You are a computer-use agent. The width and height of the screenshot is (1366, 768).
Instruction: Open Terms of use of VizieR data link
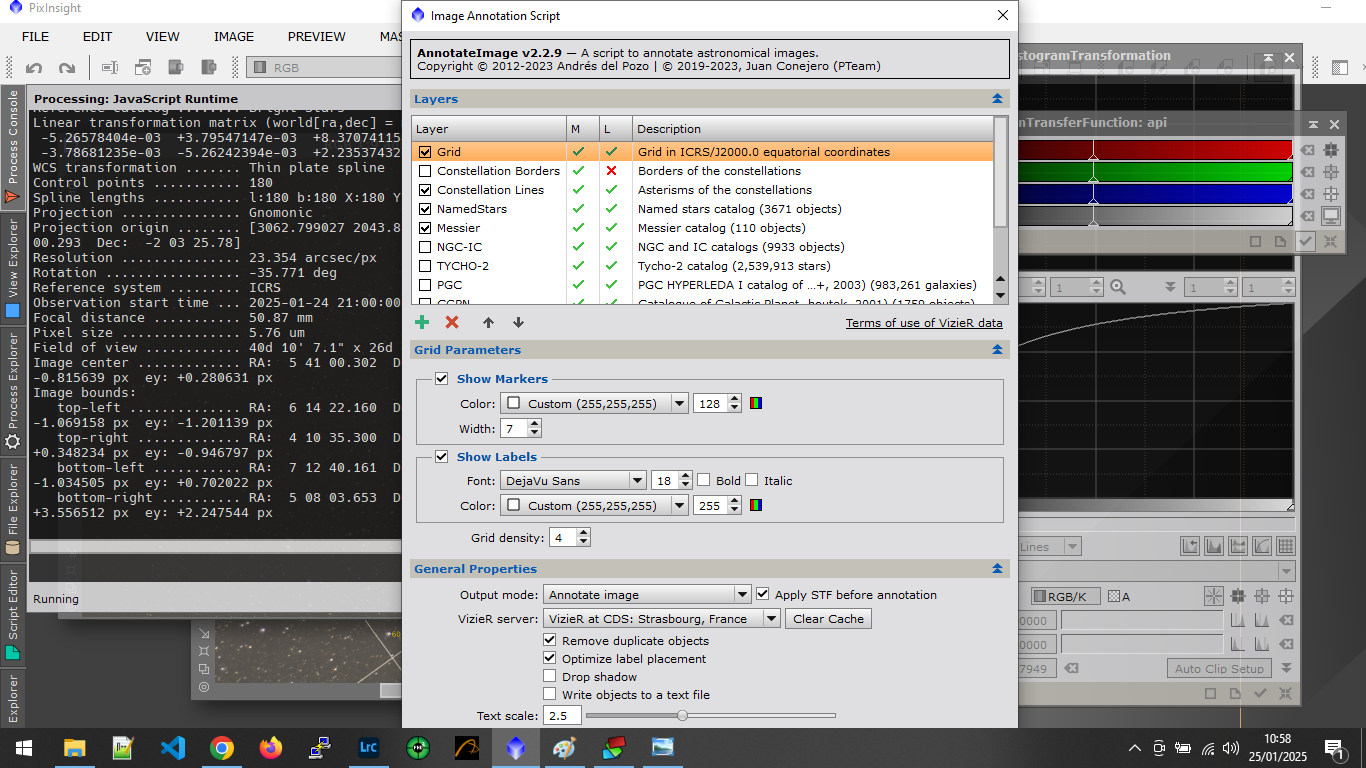[924, 322]
